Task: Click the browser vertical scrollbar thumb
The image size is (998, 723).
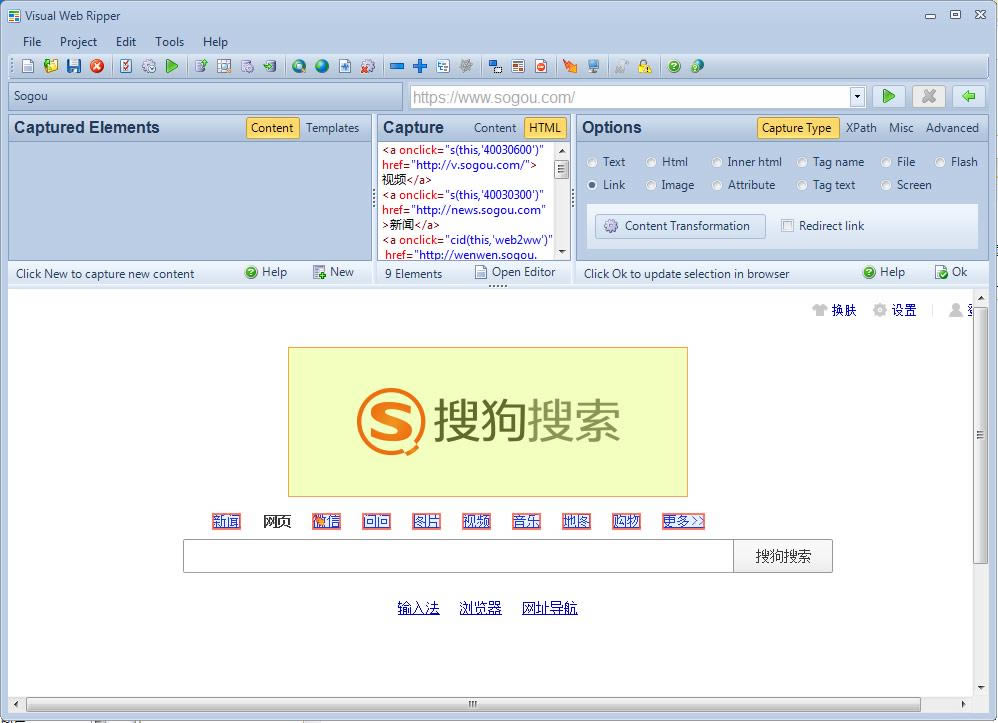Action: (x=980, y=435)
